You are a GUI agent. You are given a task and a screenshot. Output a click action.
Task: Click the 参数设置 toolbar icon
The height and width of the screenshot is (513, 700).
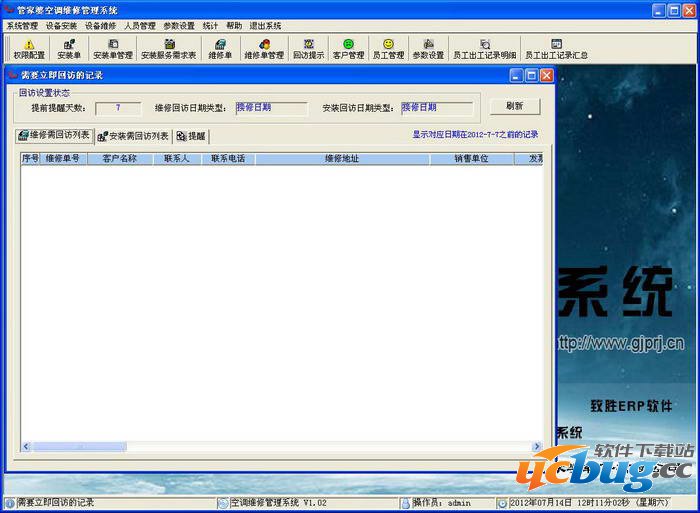point(428,49)
